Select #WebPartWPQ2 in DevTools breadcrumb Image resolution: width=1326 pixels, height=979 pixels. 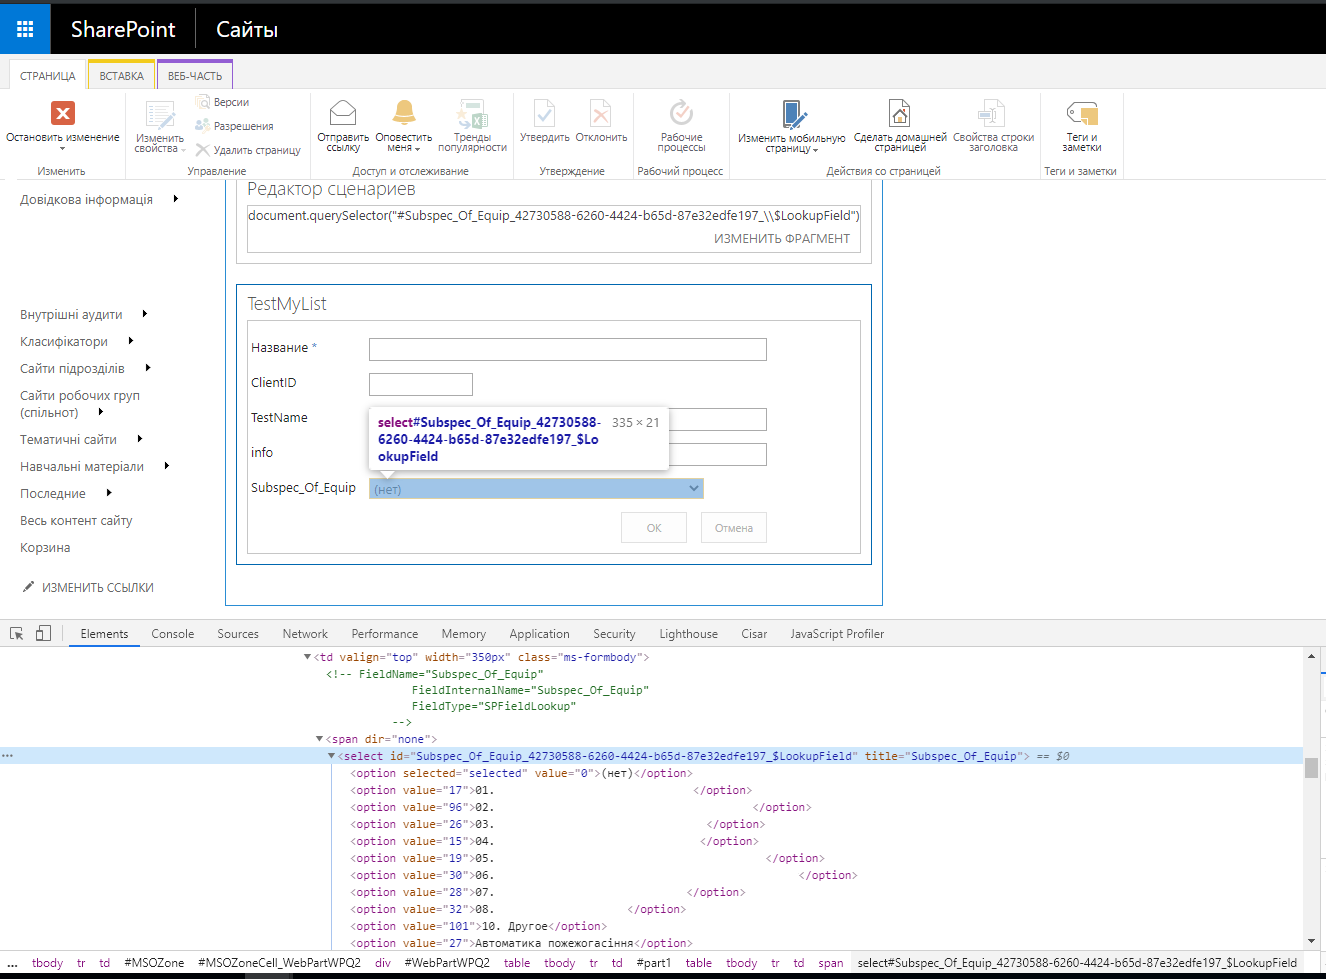[447, 963]
